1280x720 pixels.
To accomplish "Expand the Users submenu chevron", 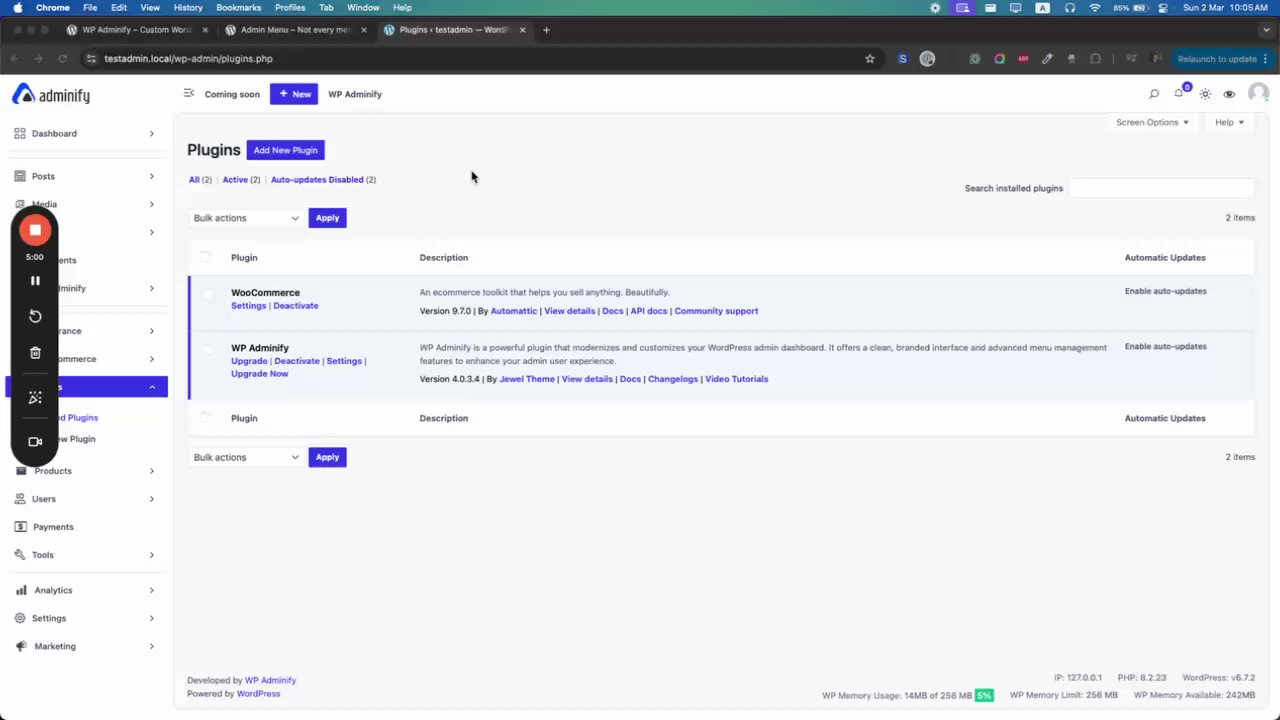I will click(152, 498).
